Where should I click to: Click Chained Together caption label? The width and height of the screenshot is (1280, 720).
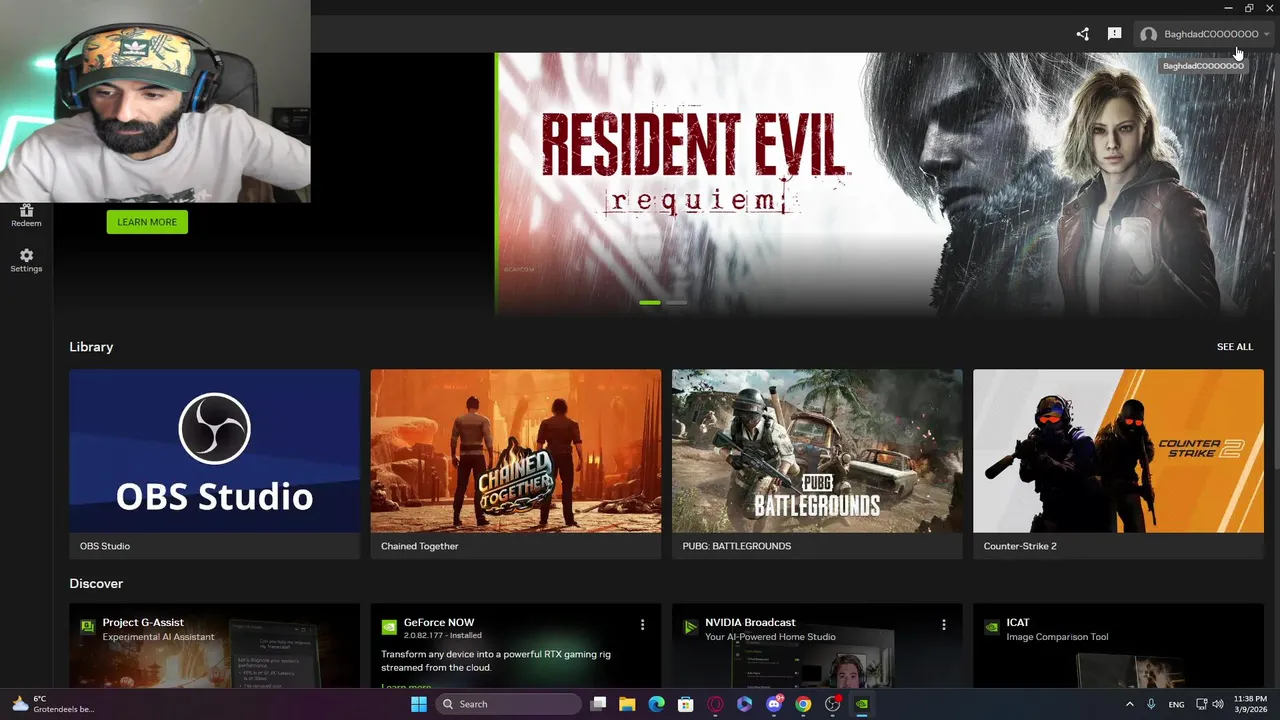[x=420, y=546]
